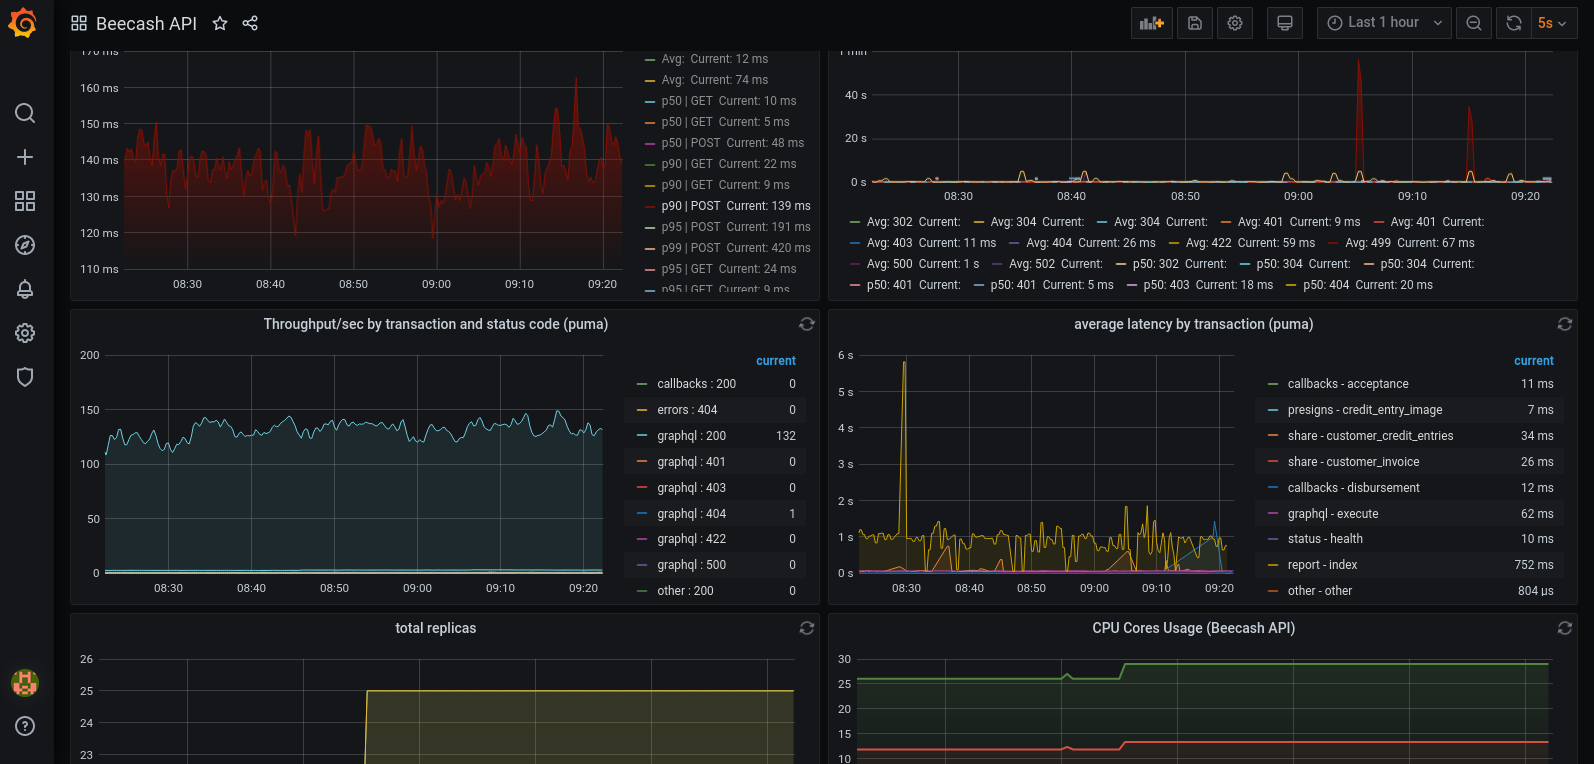Sort throughput legend by current column
The image size is (1594, 764).
(x=776, y=361)
